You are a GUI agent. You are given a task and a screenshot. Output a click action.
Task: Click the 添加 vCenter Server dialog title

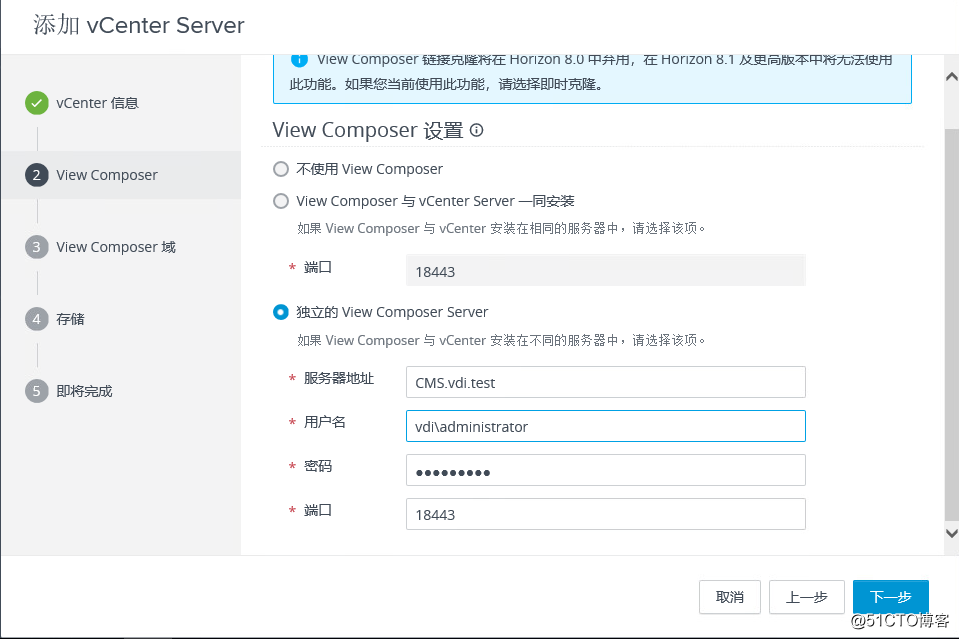pyautogui.click(x=139, y=25)
